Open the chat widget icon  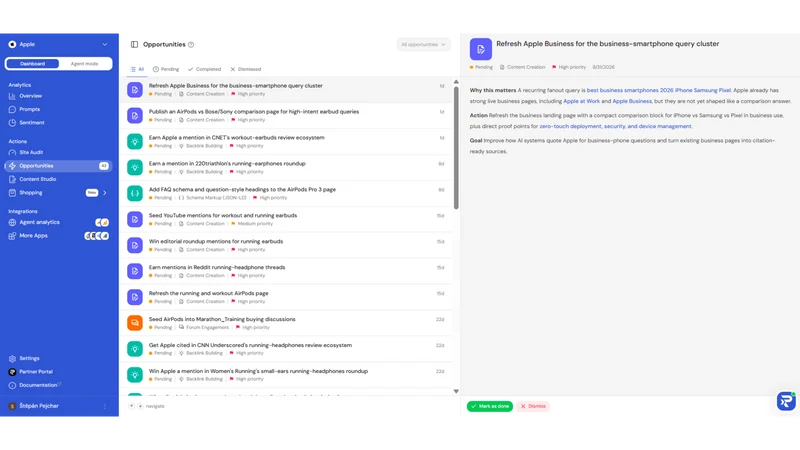(786, 401)
